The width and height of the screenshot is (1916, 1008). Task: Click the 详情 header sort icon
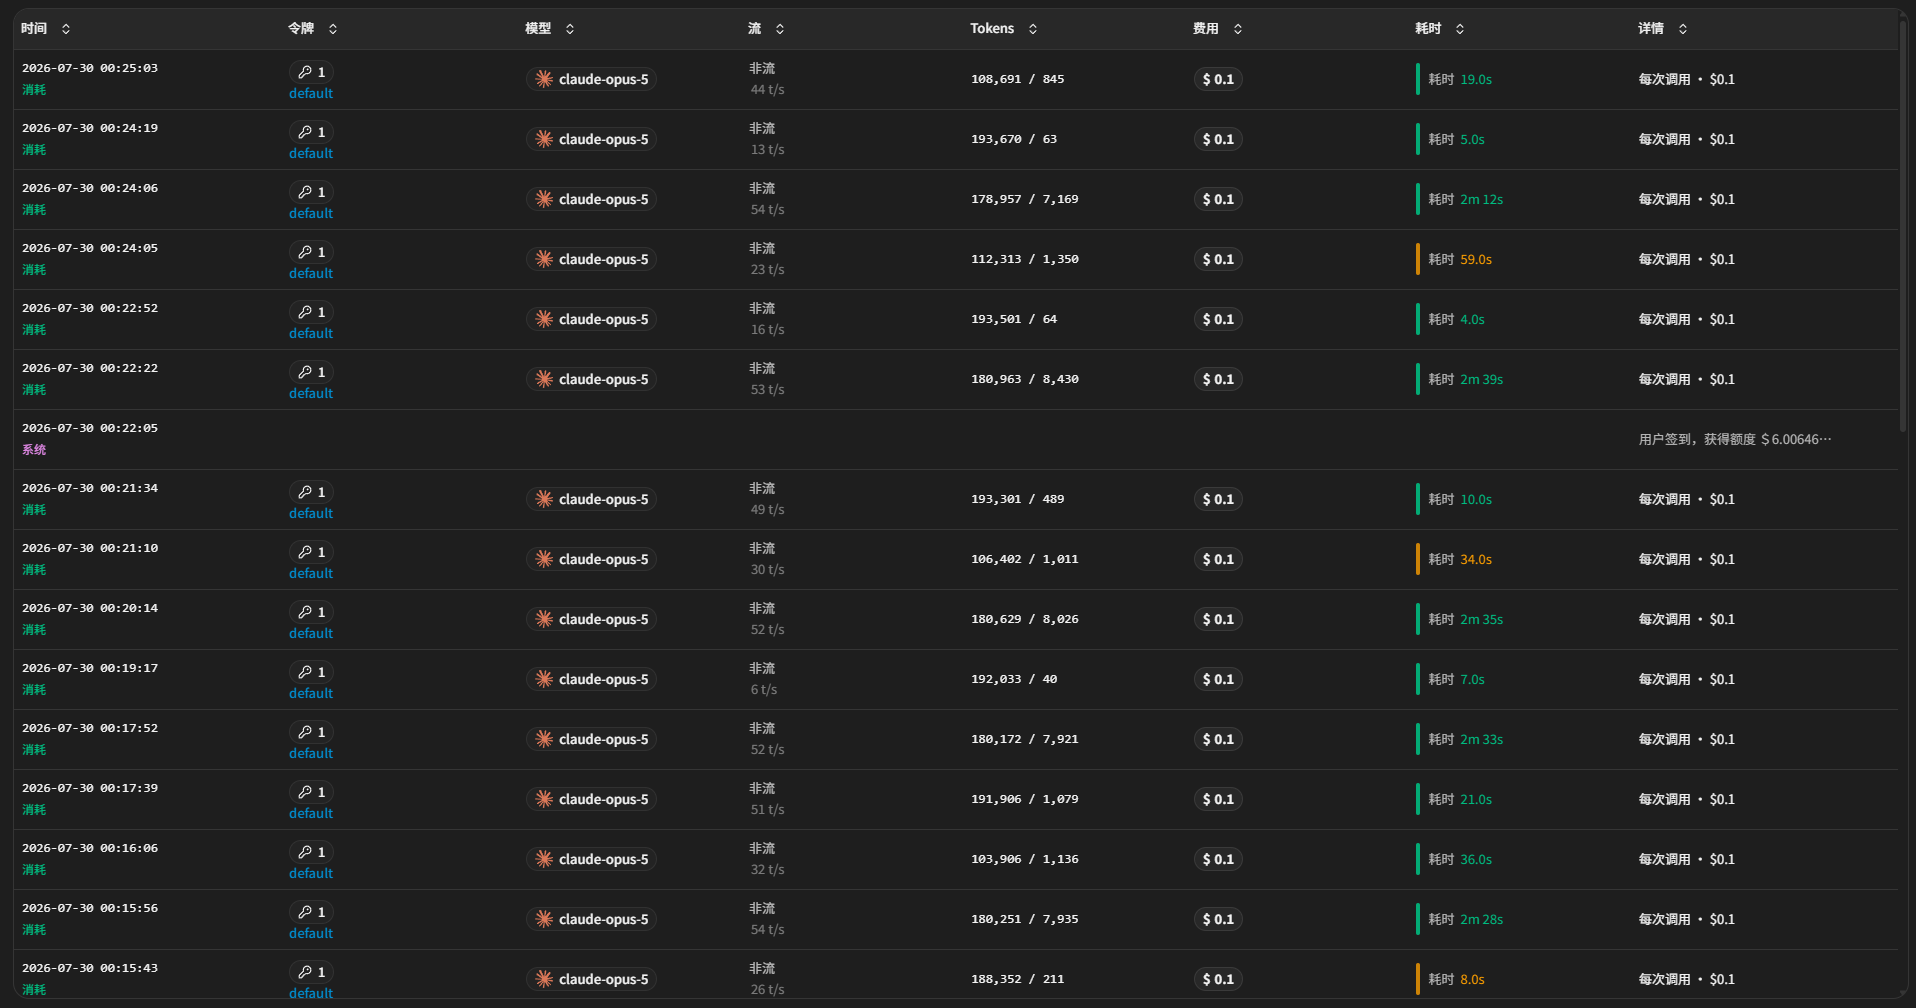[x=1683, y=29]
